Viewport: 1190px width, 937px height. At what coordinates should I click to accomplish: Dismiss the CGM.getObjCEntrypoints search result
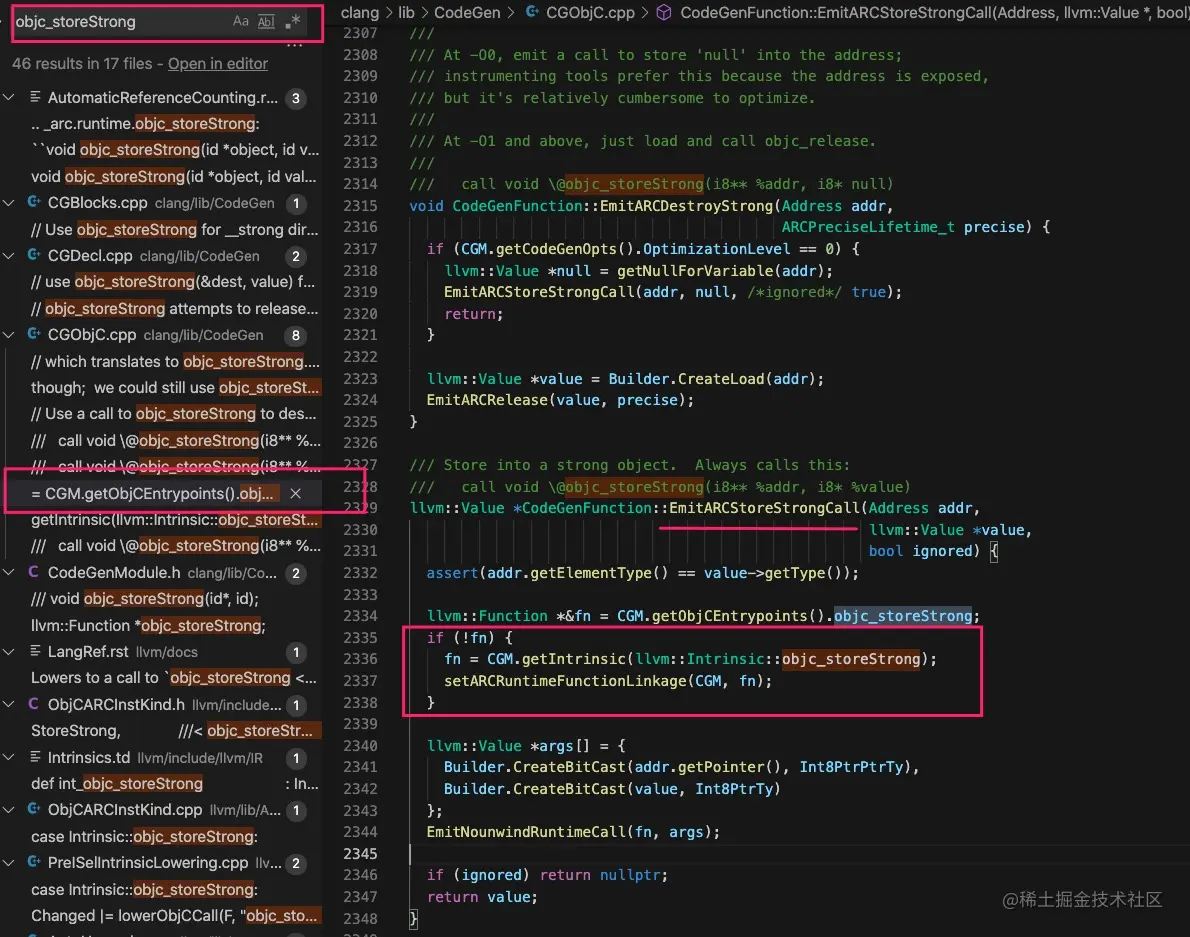(295, 493)
